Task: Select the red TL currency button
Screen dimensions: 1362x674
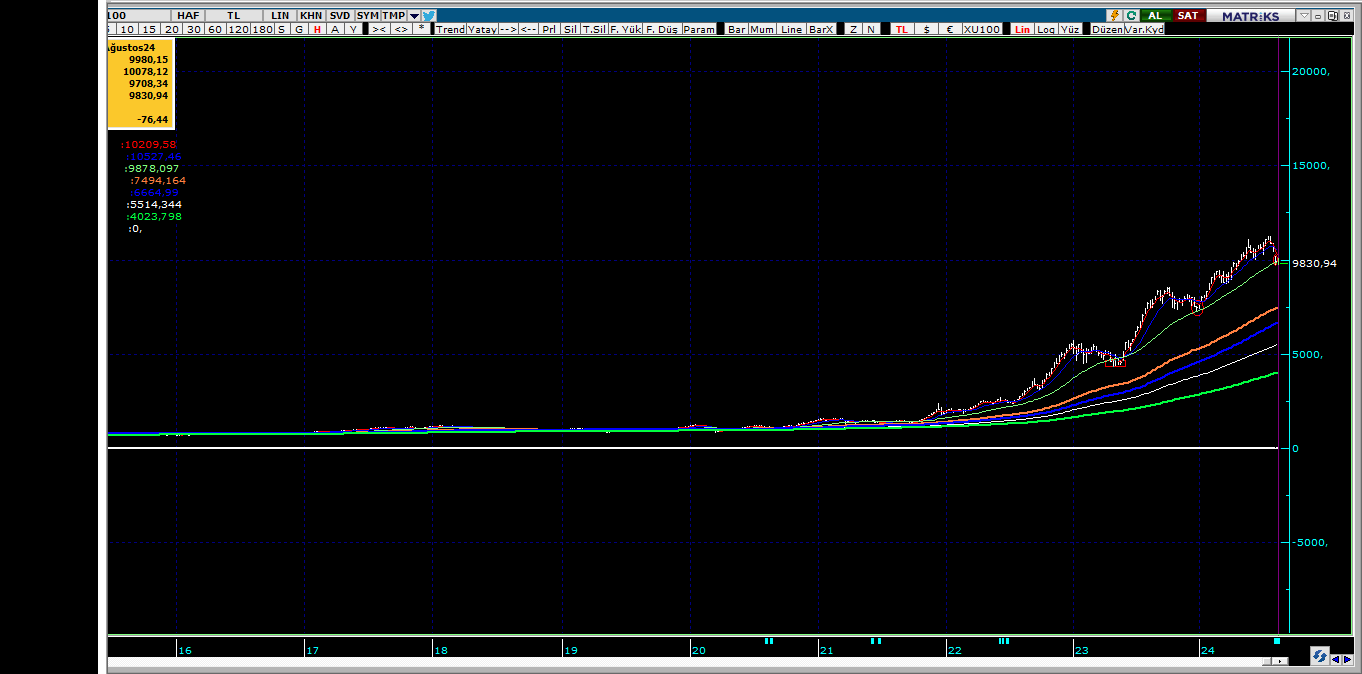Action: point(902,29)
